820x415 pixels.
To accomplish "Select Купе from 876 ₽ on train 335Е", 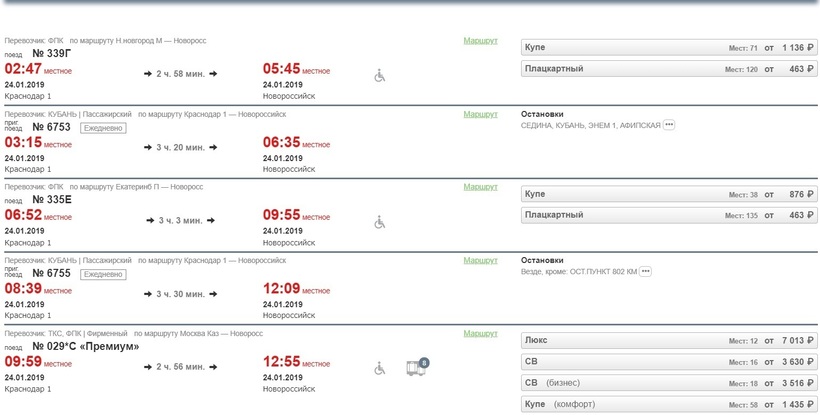I will click(x=669, y=194).
